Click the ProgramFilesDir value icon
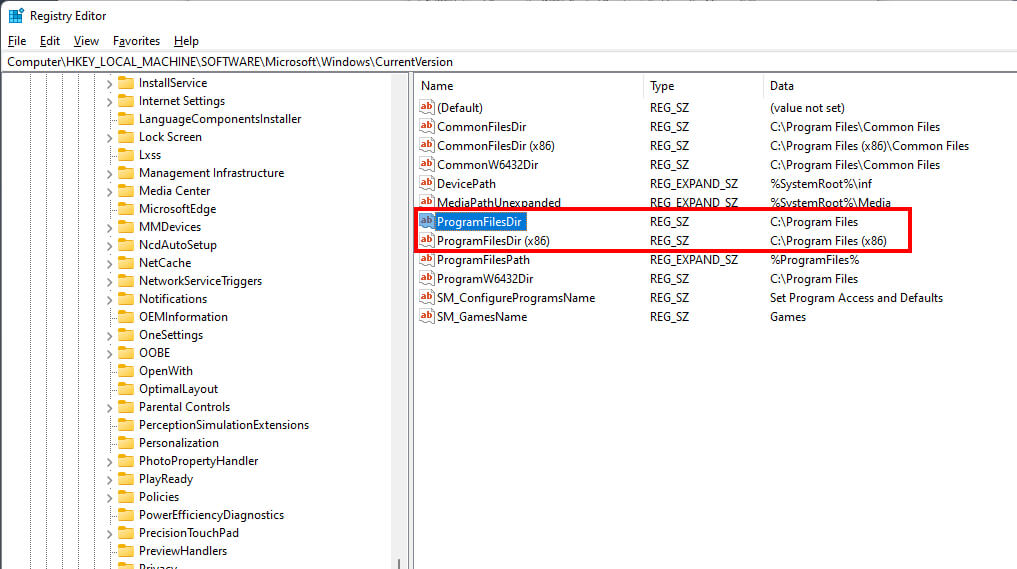Image resolution: width=1017 pixels, height=569 pixels. (426, 221)
